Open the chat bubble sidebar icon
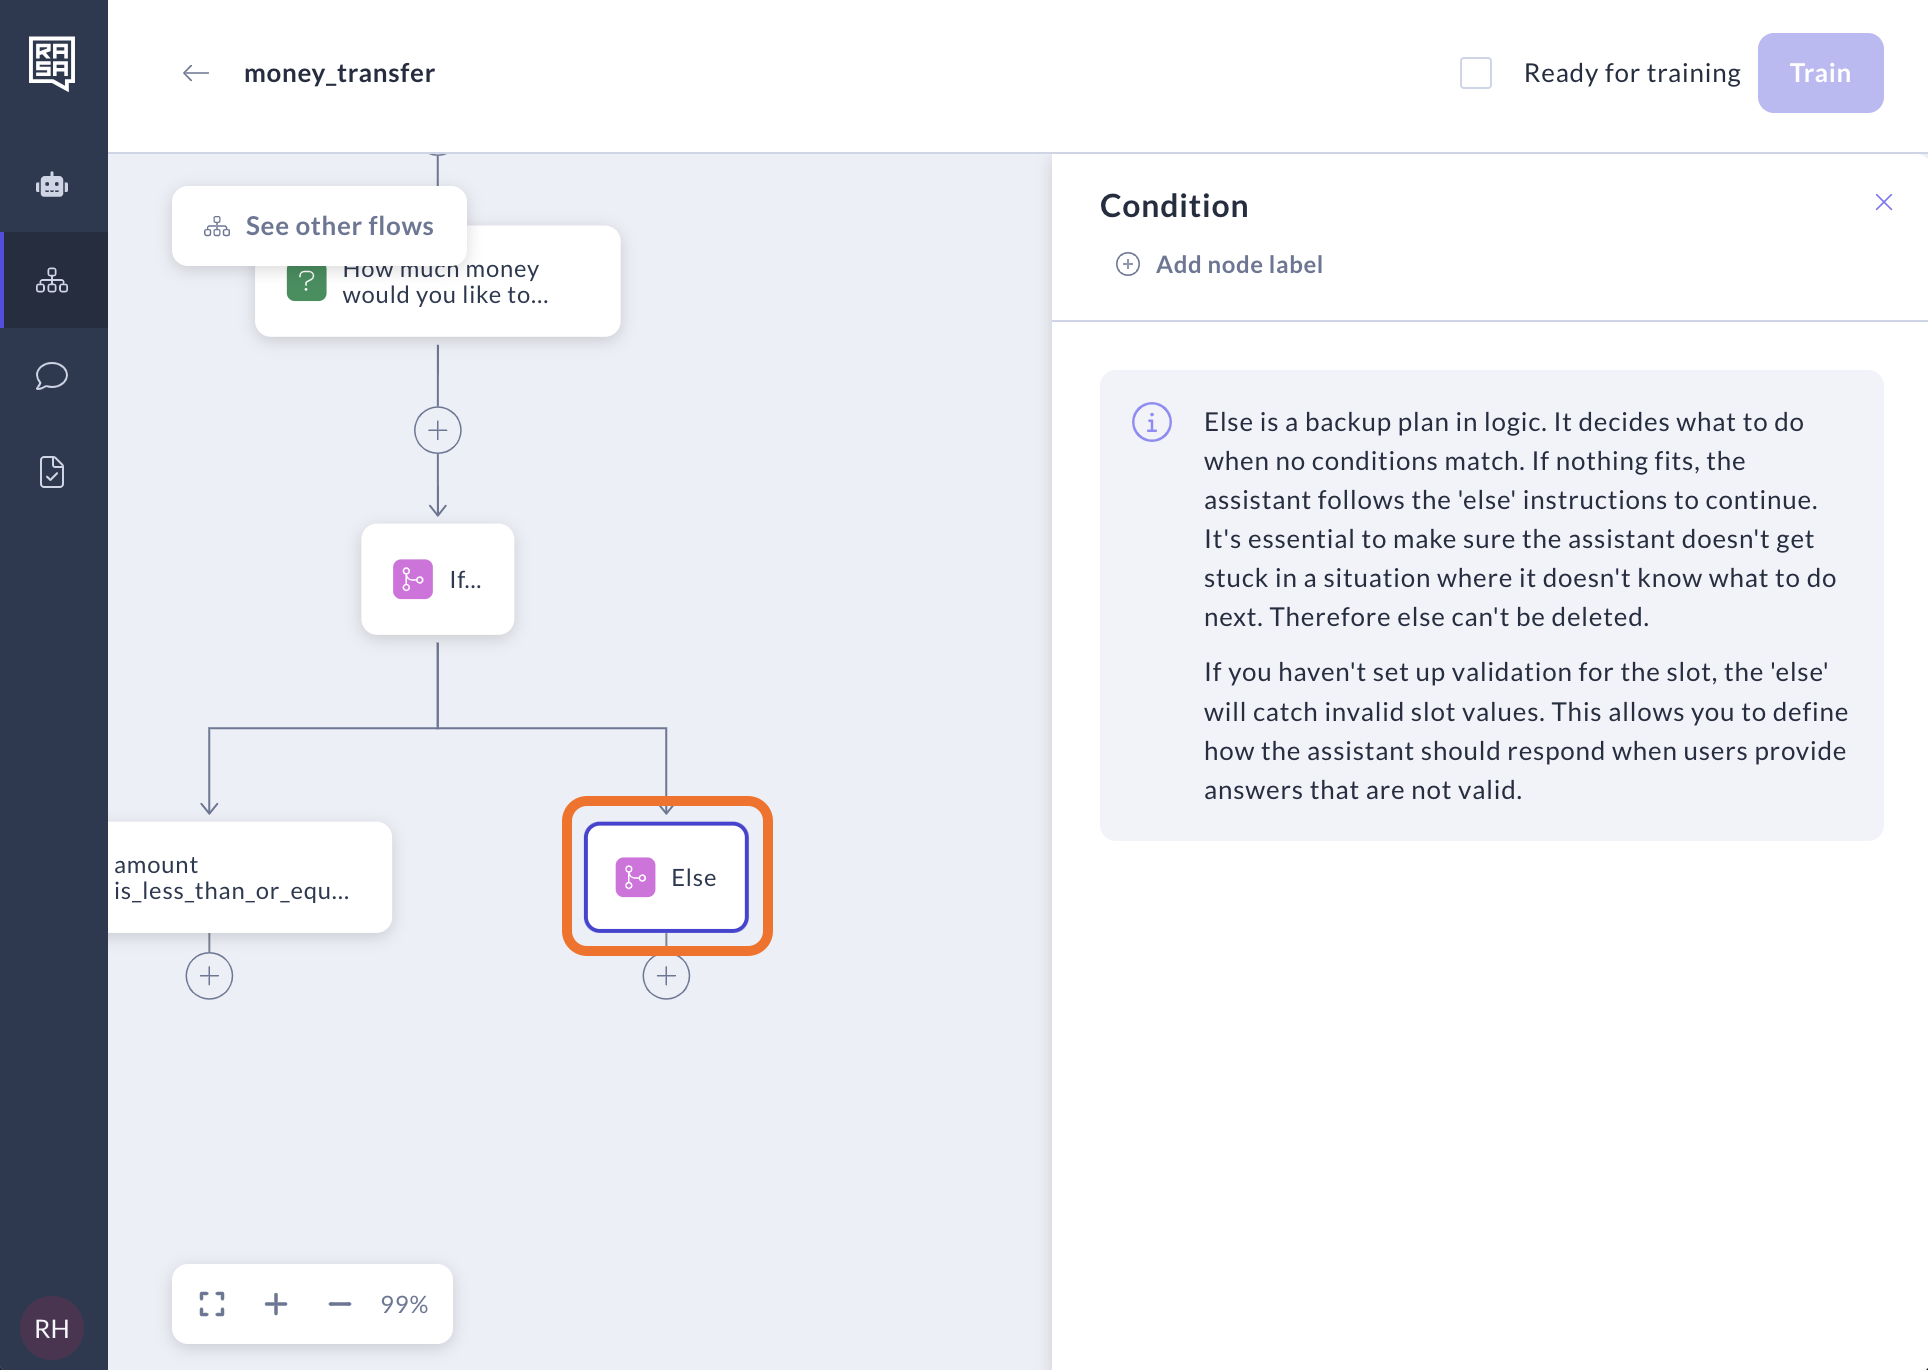1928x1370 pixels. (x=52, y=376)
